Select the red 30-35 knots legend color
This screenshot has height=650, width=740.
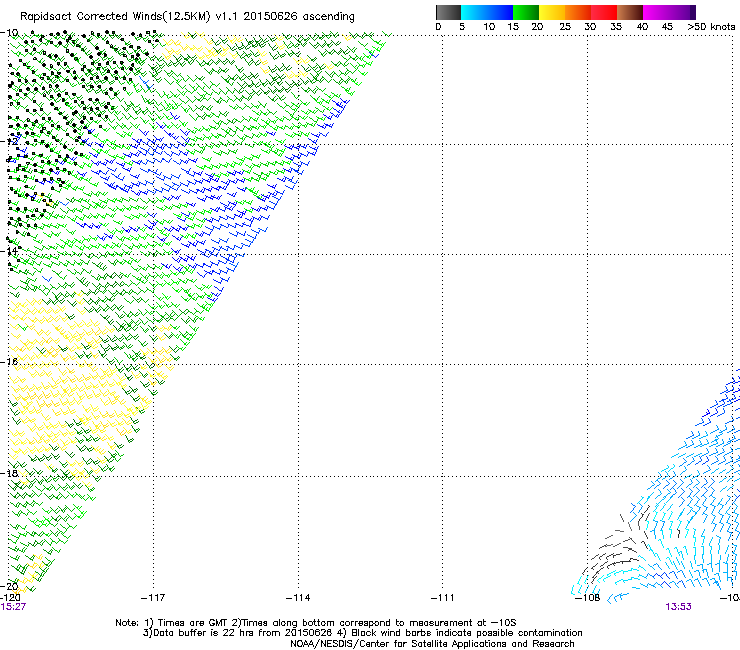point(604,12)
